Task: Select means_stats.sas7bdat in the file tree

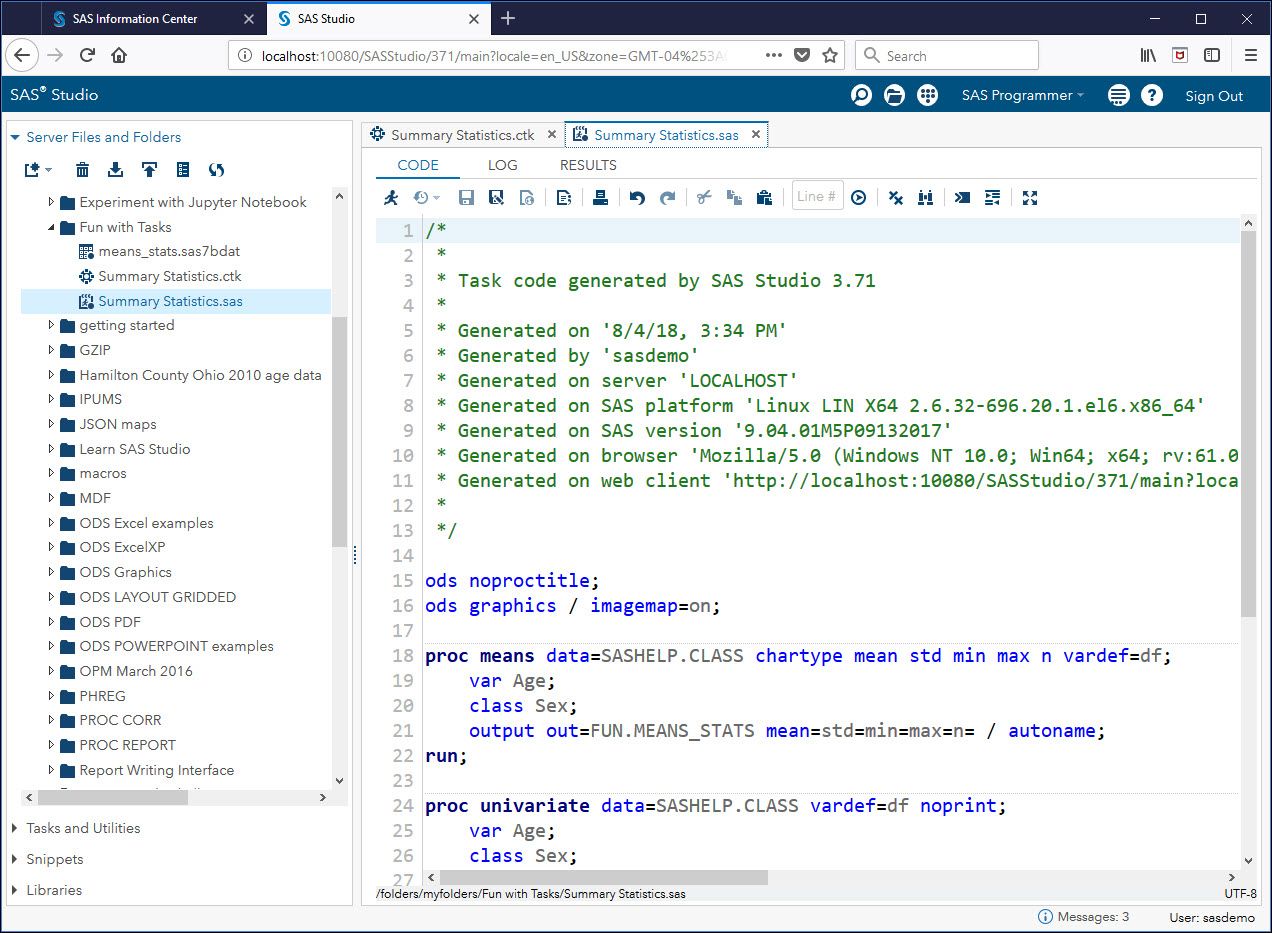Action: click(x=168, y=251)
